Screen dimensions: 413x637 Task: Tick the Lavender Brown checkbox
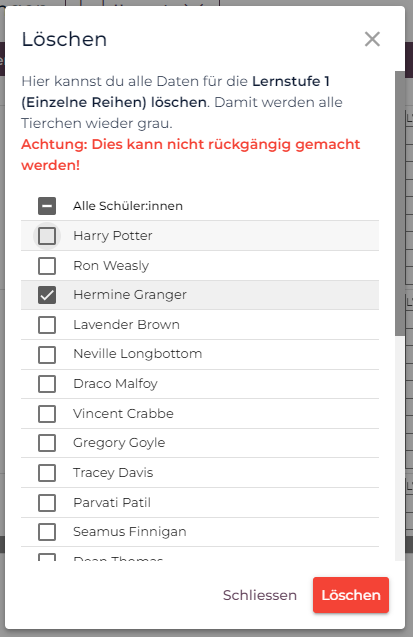[47, 325]
